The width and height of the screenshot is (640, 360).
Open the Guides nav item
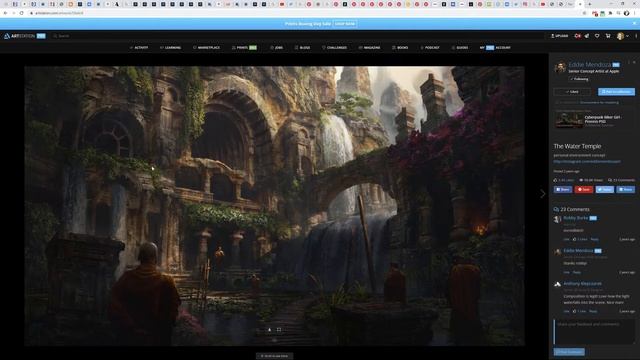coord(460,48)
